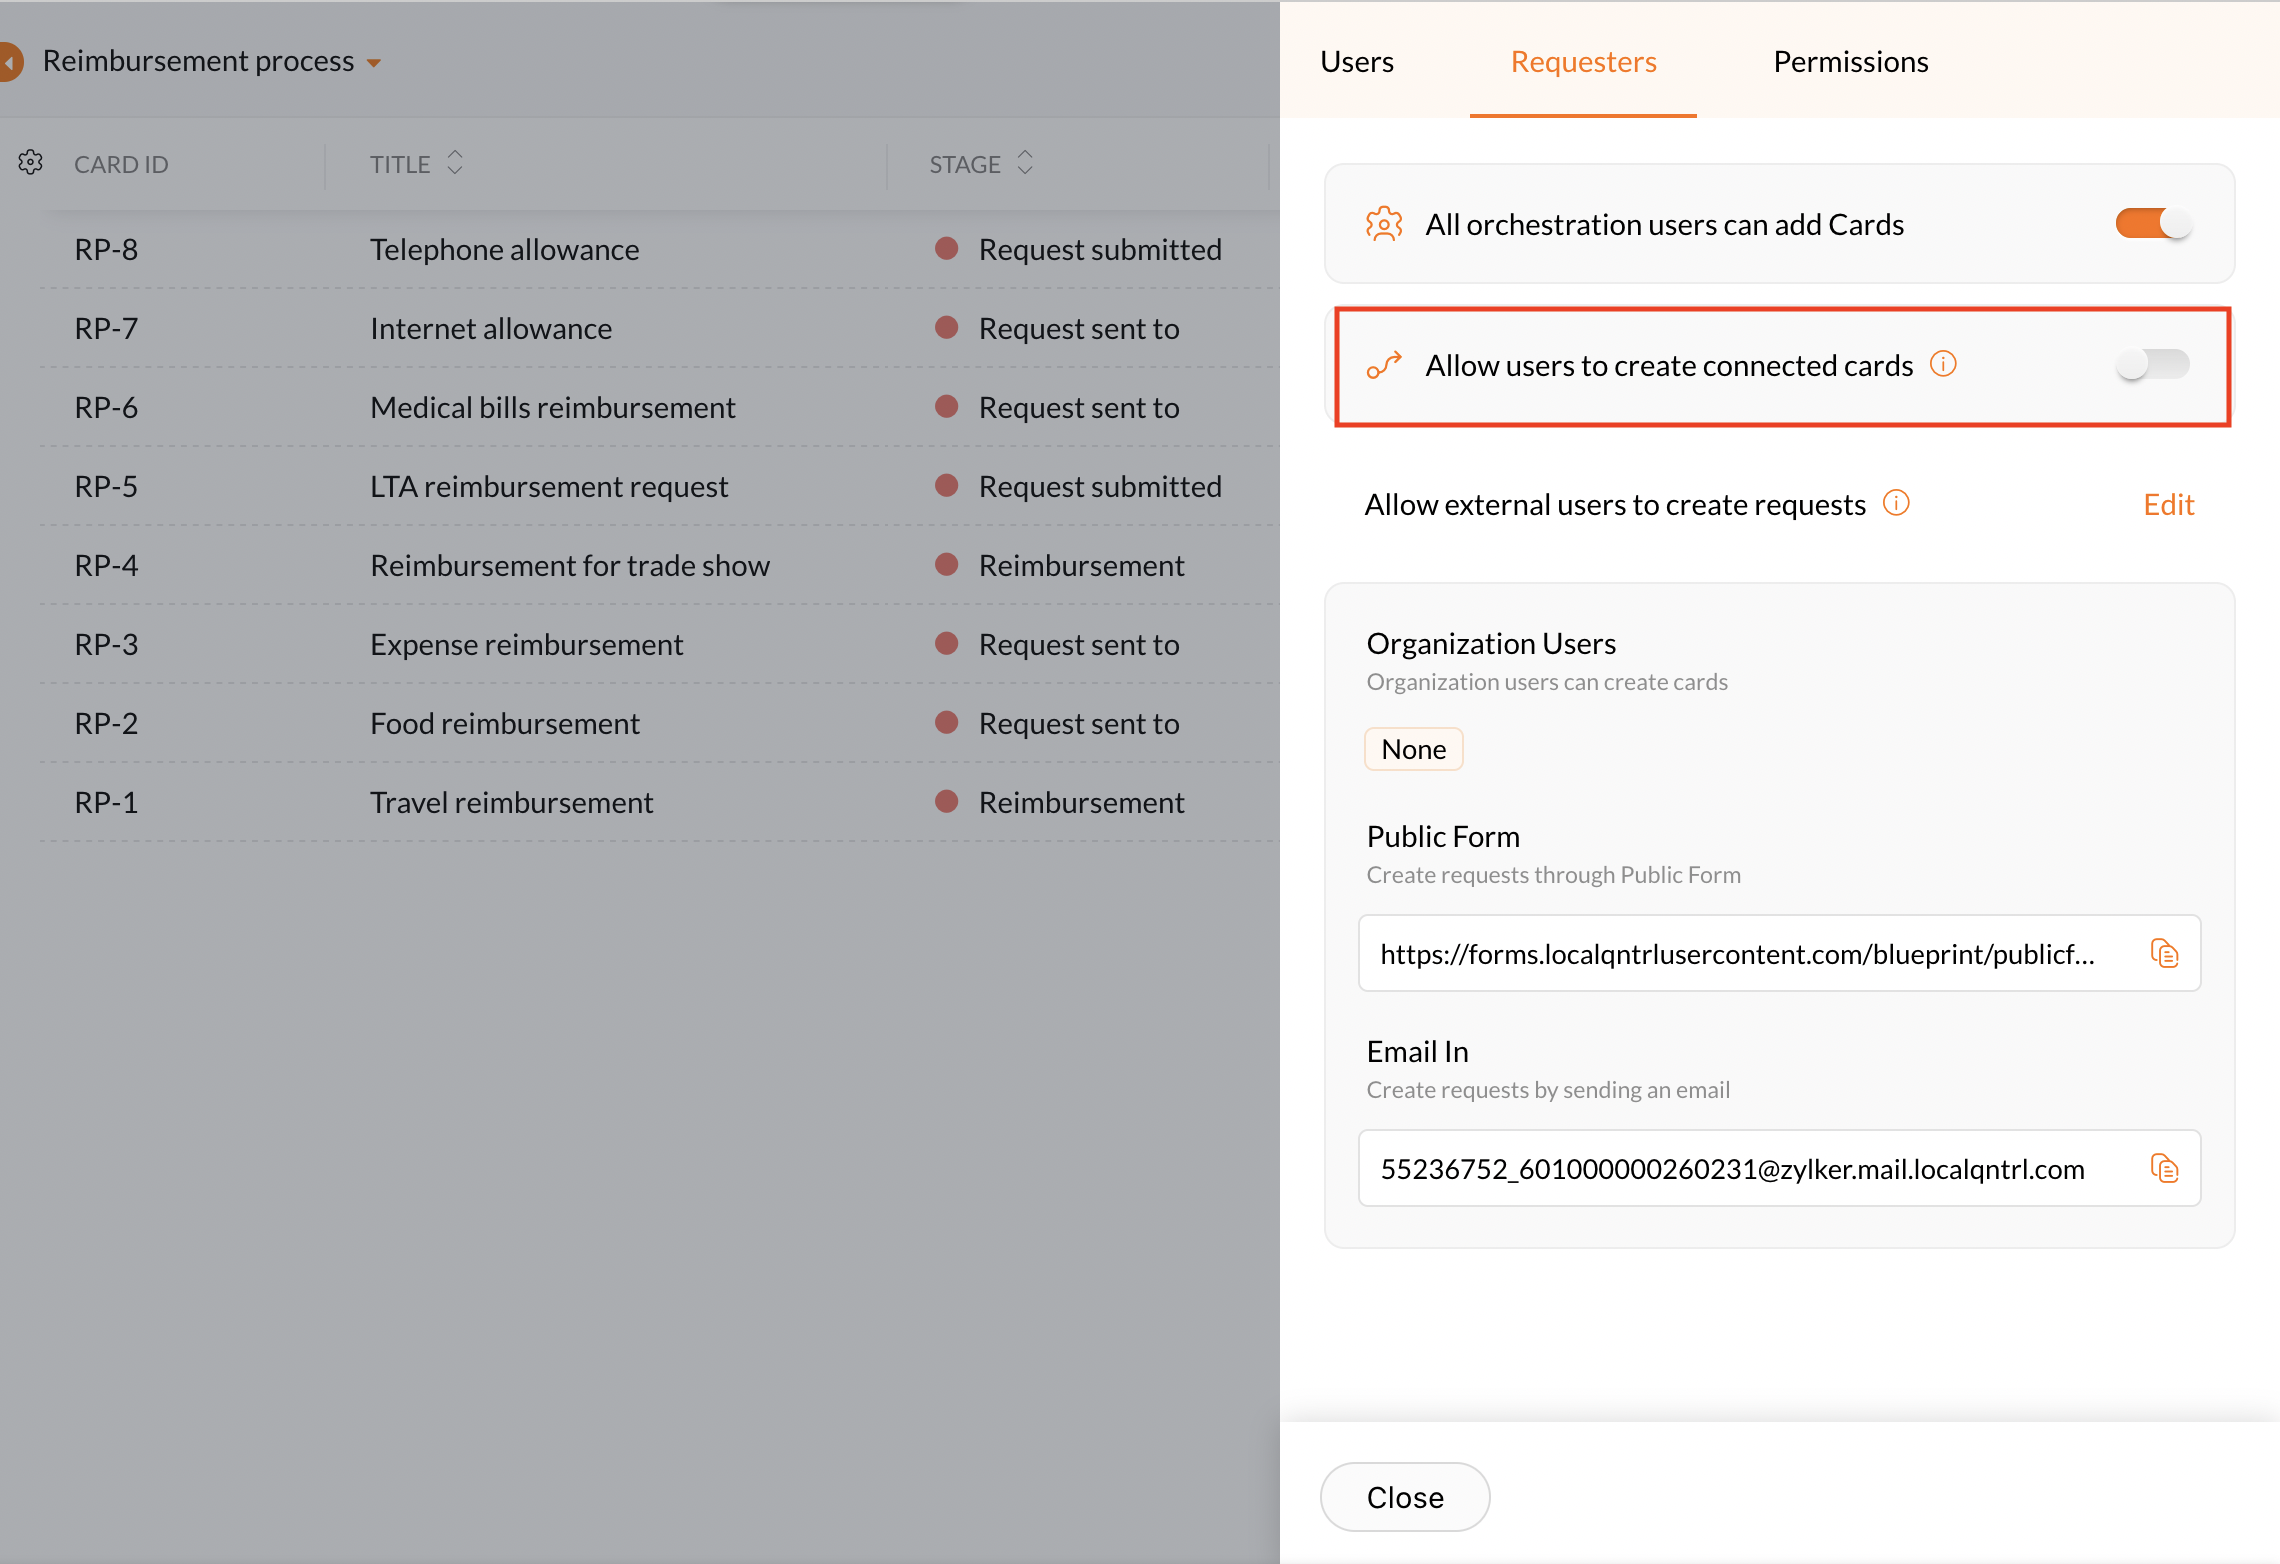The height and width of the screenshot is (1564, 2280).
Task: Switch to the Users tab
Action: click(x=1356, y=62)
